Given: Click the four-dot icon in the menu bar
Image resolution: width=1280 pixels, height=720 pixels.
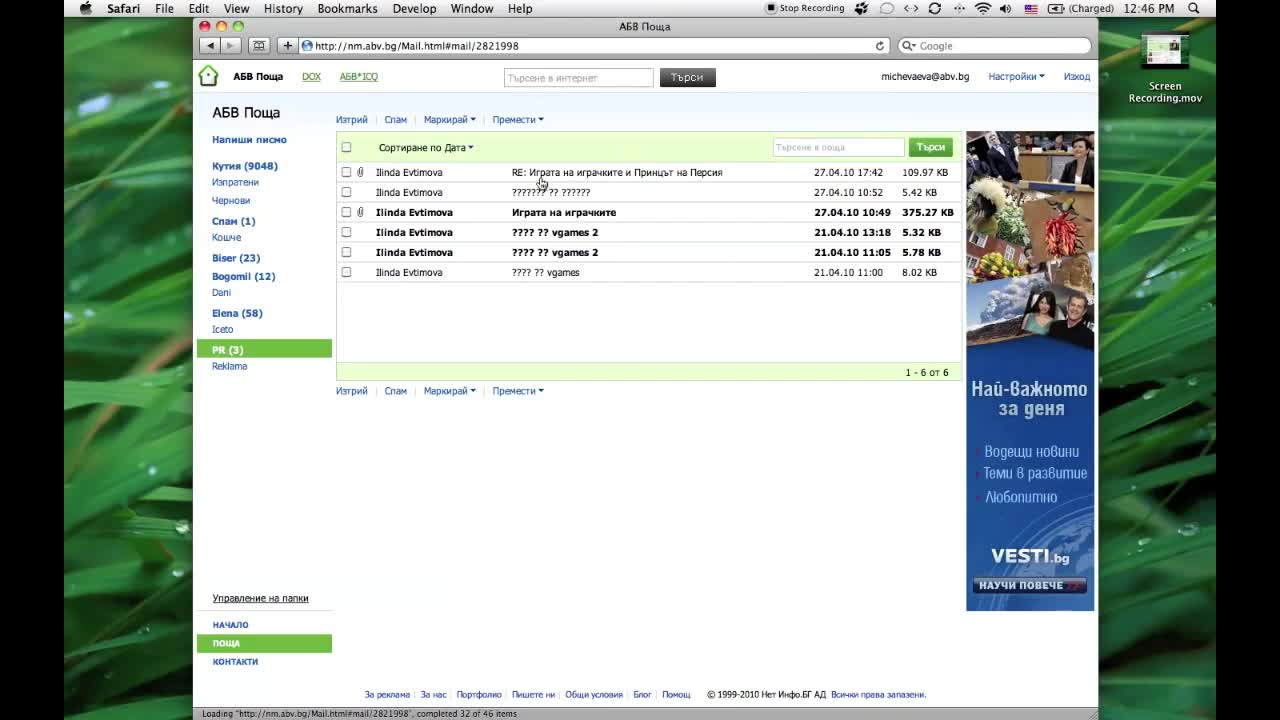Looking at the screenshot, I should [958, 8].
